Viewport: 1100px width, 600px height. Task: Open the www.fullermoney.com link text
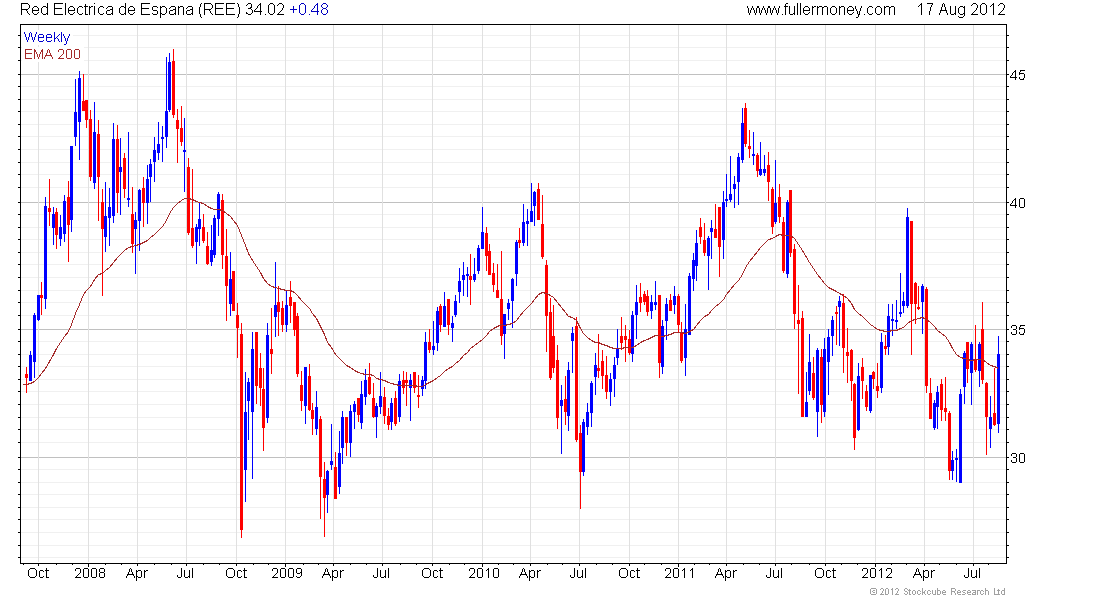[x=821, y=10]
